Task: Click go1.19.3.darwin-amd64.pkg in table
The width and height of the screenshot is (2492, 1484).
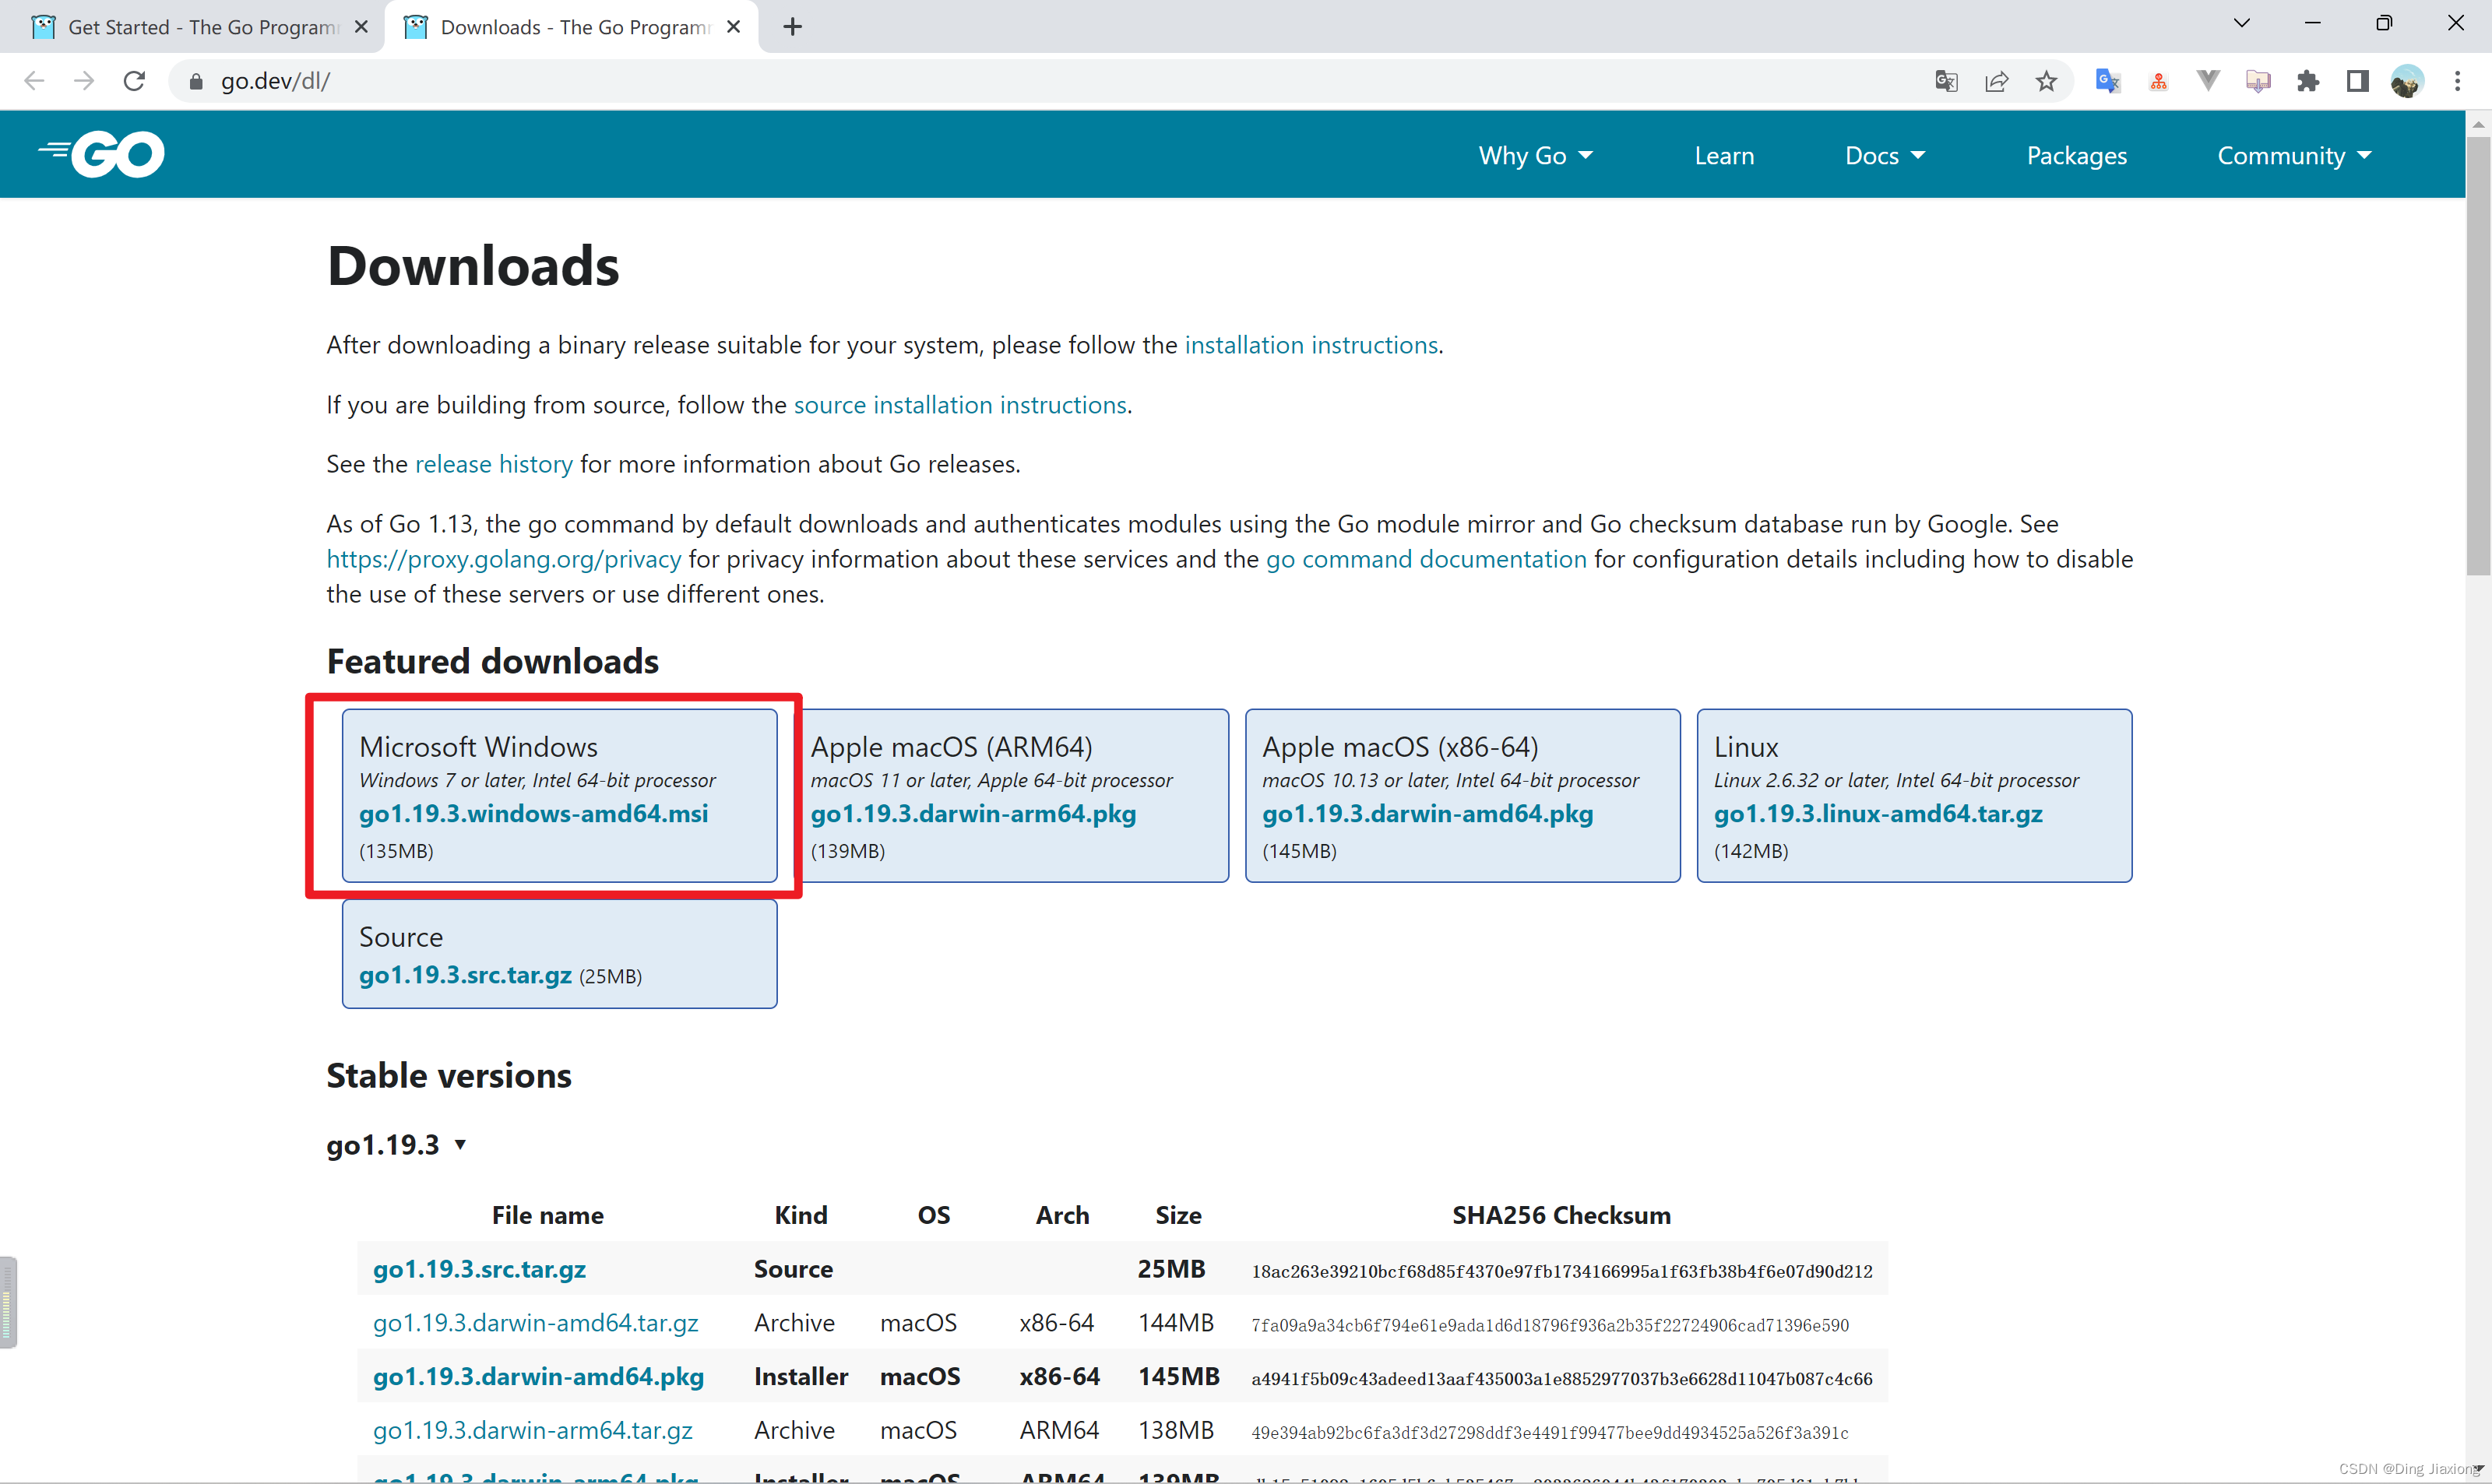Action: click(538, 1377)
